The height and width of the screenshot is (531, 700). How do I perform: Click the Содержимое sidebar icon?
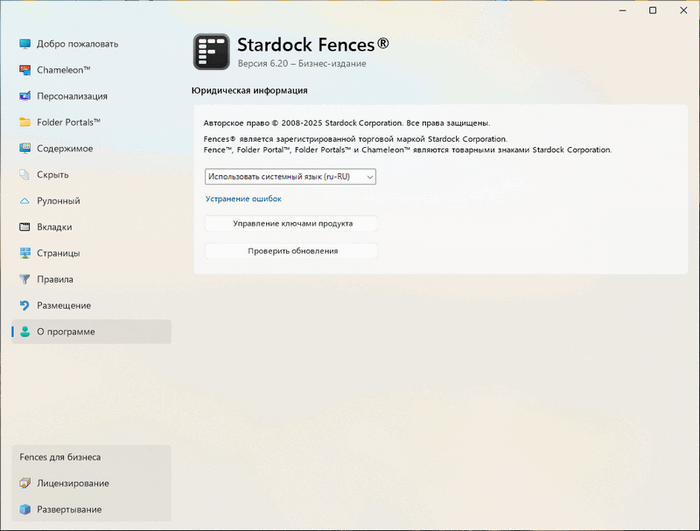click(26, 148)
